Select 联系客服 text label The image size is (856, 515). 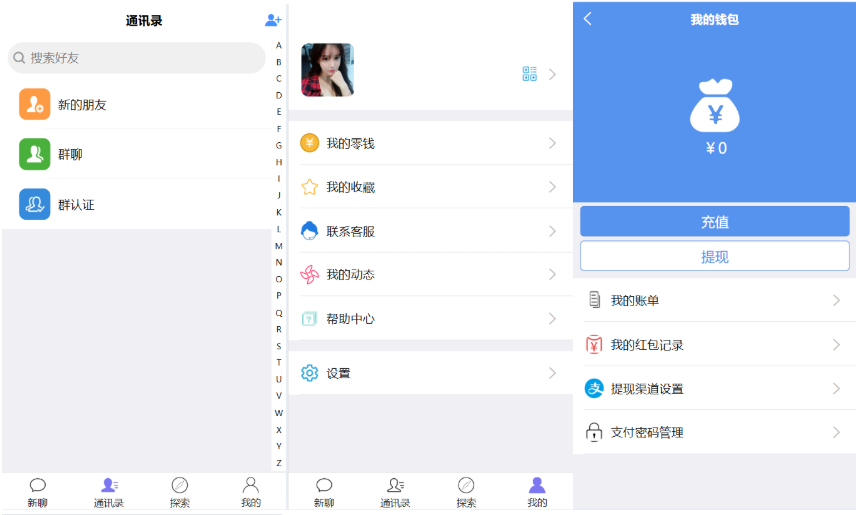tap(350, 232)
